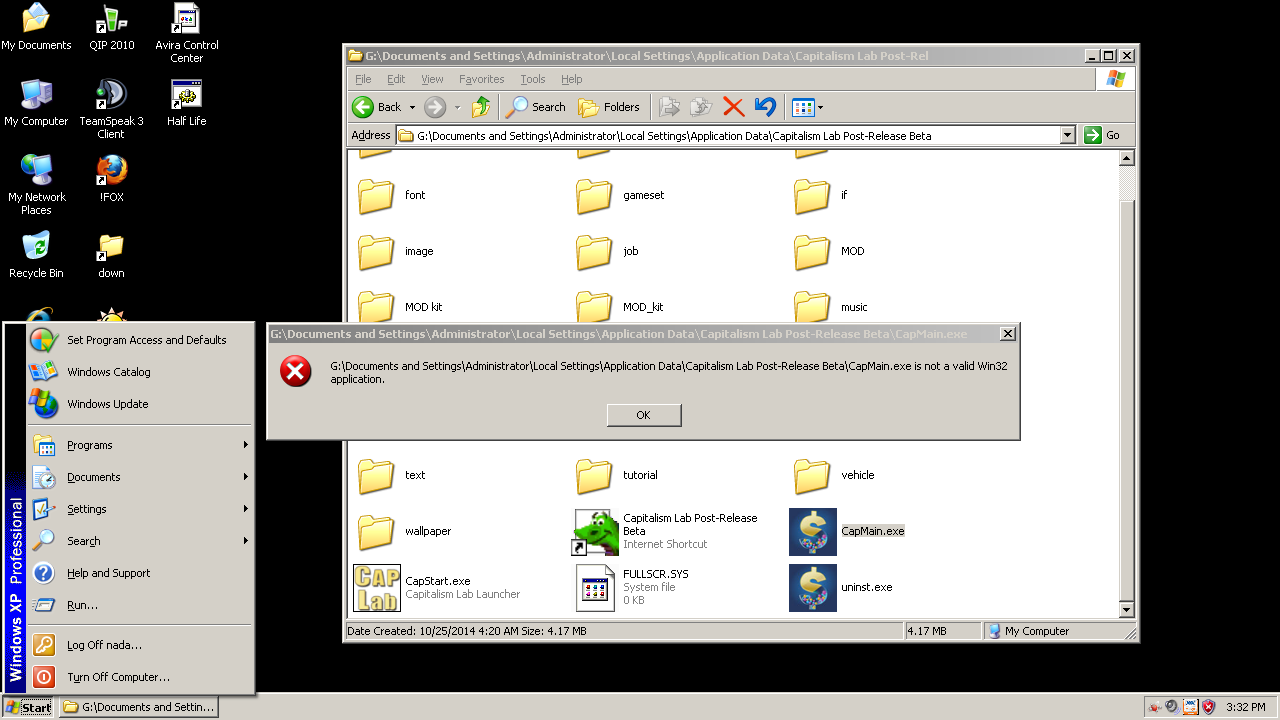Select the wallpaper folder

(x=405, y=532)
